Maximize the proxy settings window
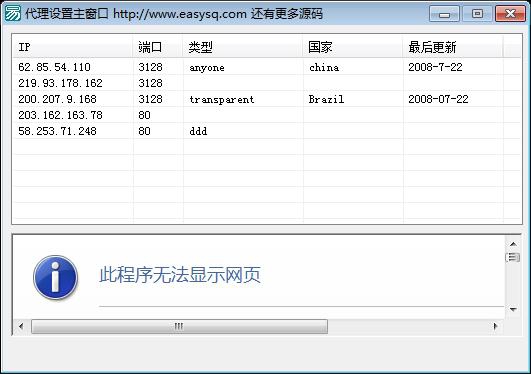This screenshot has width=531, height=374. pyautogui.click(x=477, y=14)
